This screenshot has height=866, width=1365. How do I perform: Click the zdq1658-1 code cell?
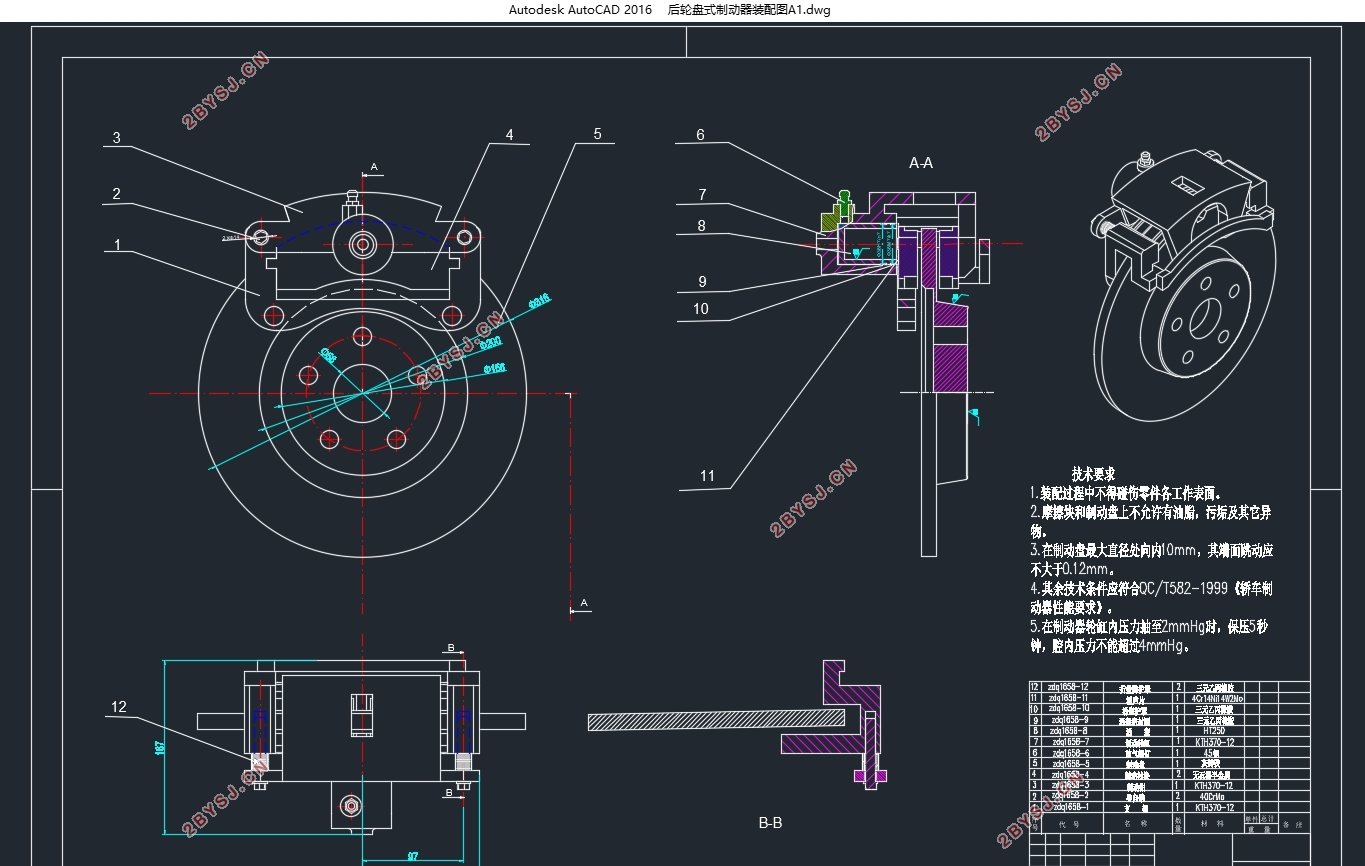click(1073, 807)
